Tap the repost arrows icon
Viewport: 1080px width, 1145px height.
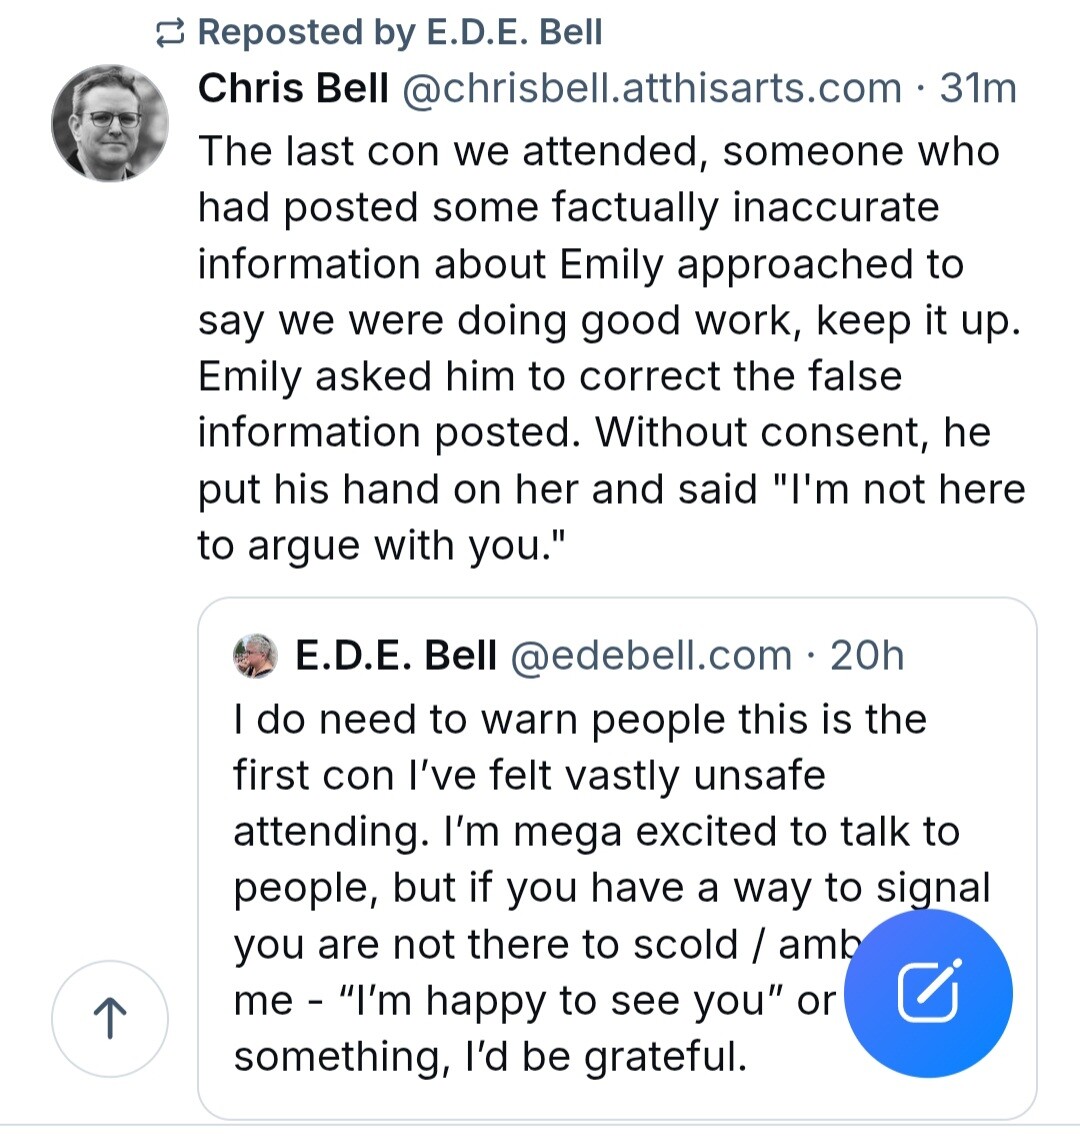point(170,34)
